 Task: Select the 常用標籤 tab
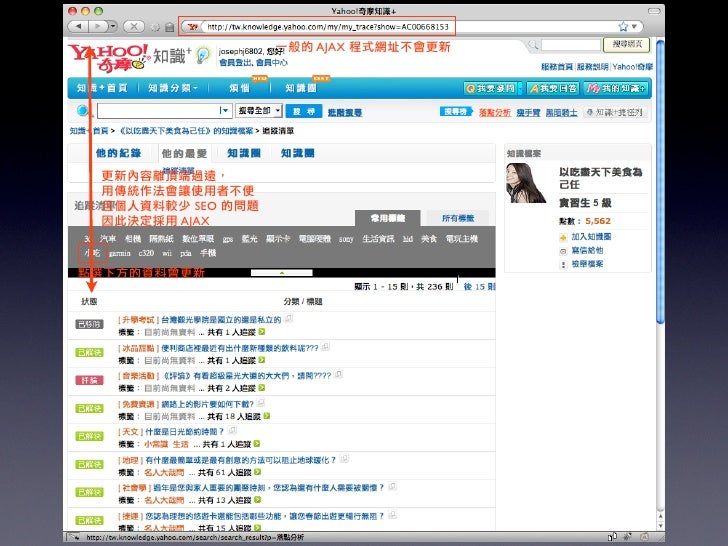click(x=387, y=218)
